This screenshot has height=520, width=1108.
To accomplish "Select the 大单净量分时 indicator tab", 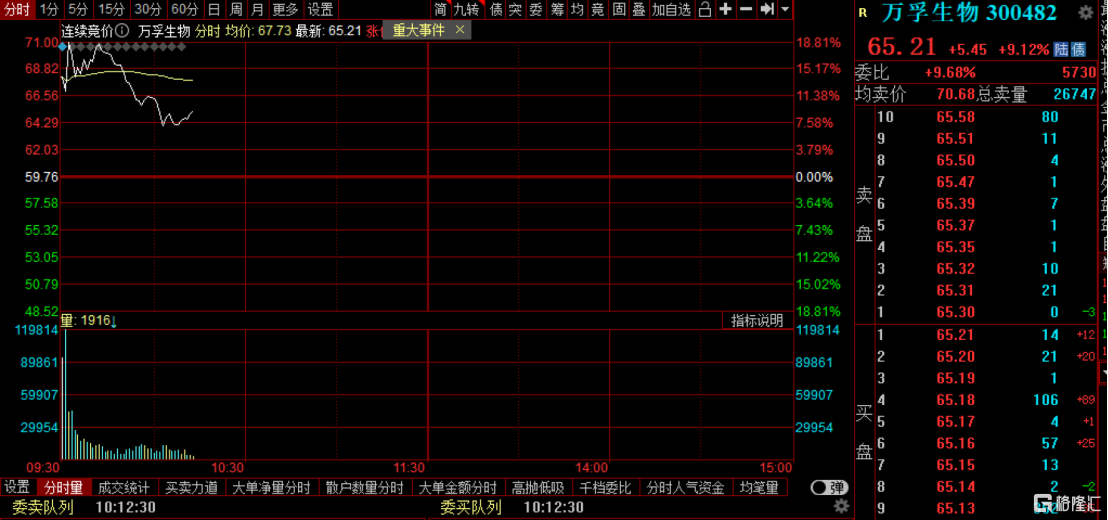I will (x=271, y=488).
